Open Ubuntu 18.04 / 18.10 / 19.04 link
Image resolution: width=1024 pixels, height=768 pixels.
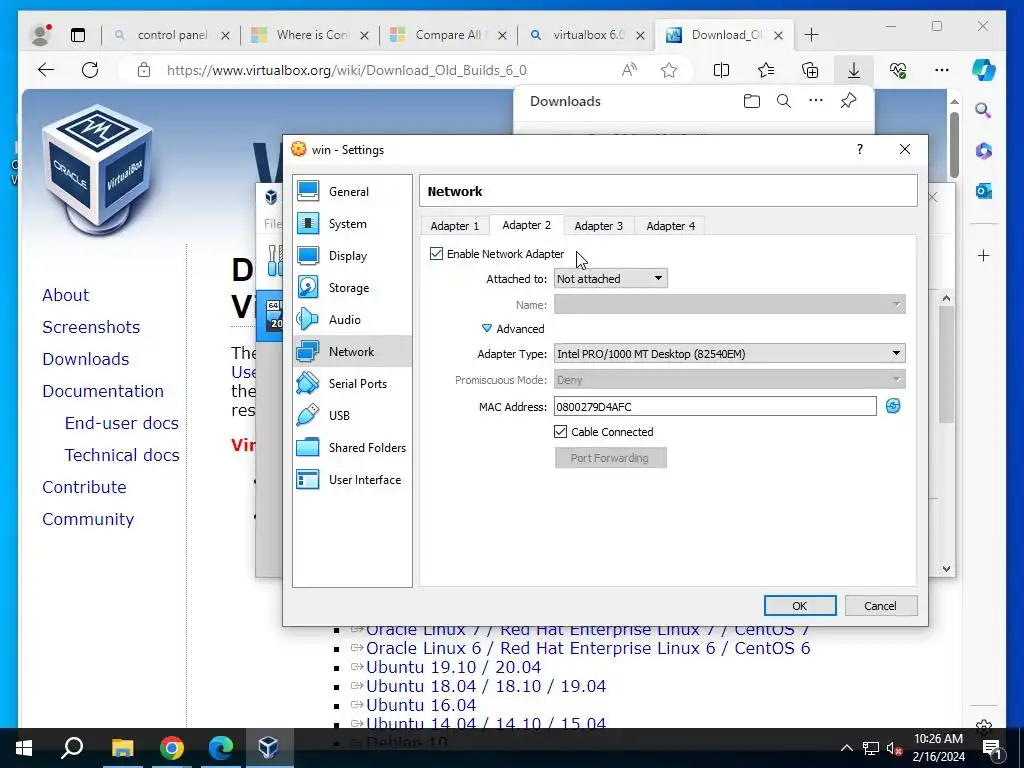click(486, 686)
